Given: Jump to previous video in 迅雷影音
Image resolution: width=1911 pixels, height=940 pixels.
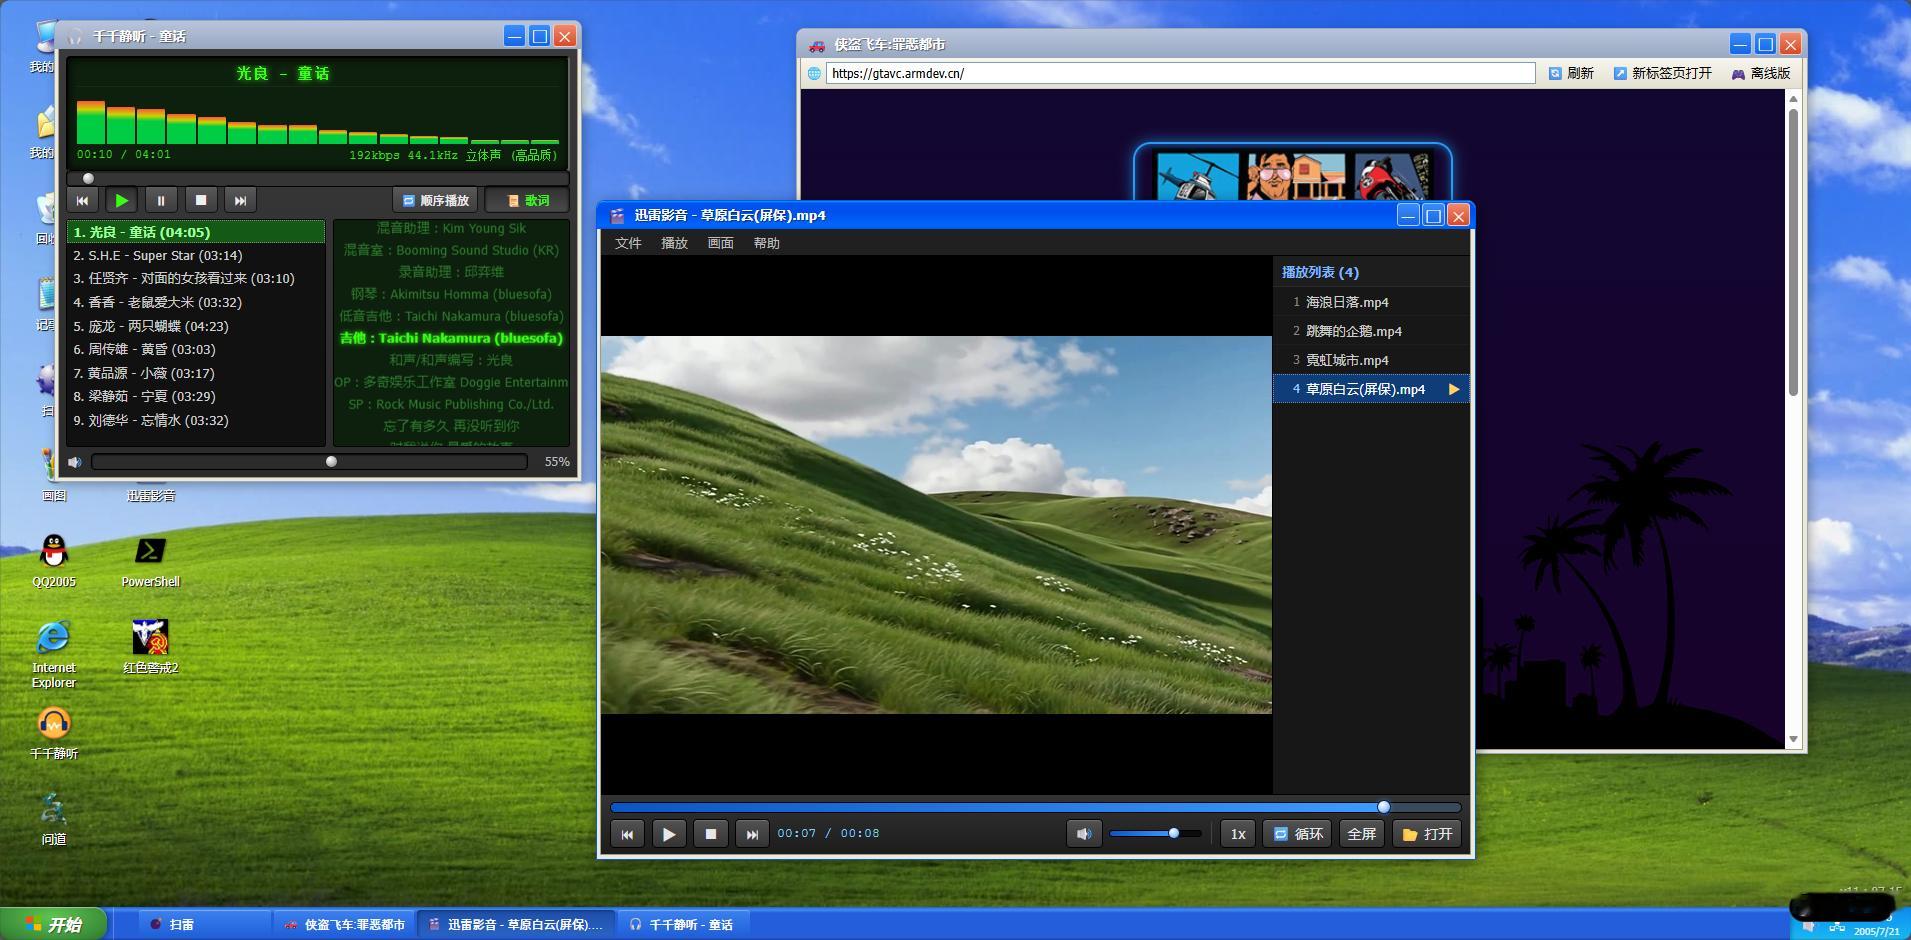Looking at the screenshot, I should (x=627, y=834).
